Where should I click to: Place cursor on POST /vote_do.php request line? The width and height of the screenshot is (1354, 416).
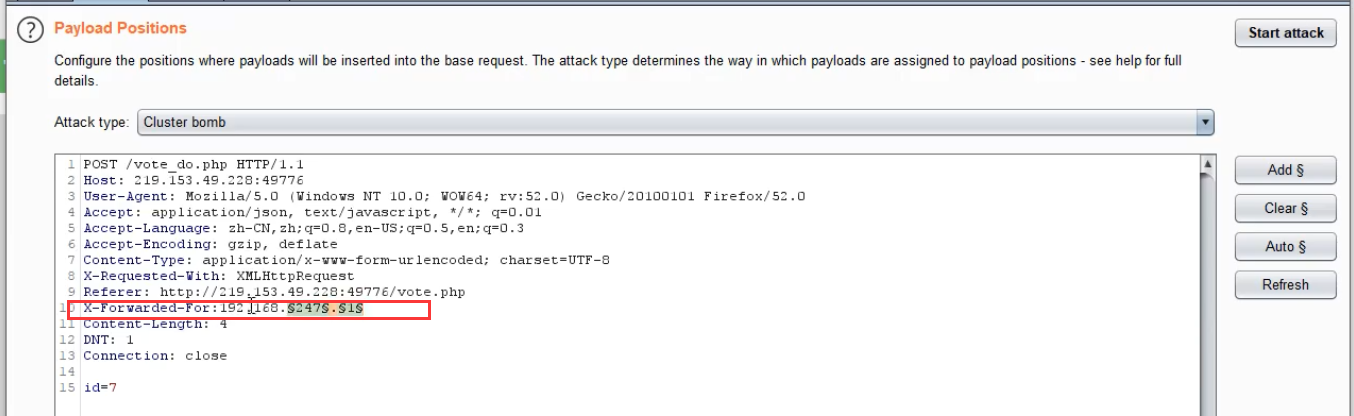(x=180, y=164)
